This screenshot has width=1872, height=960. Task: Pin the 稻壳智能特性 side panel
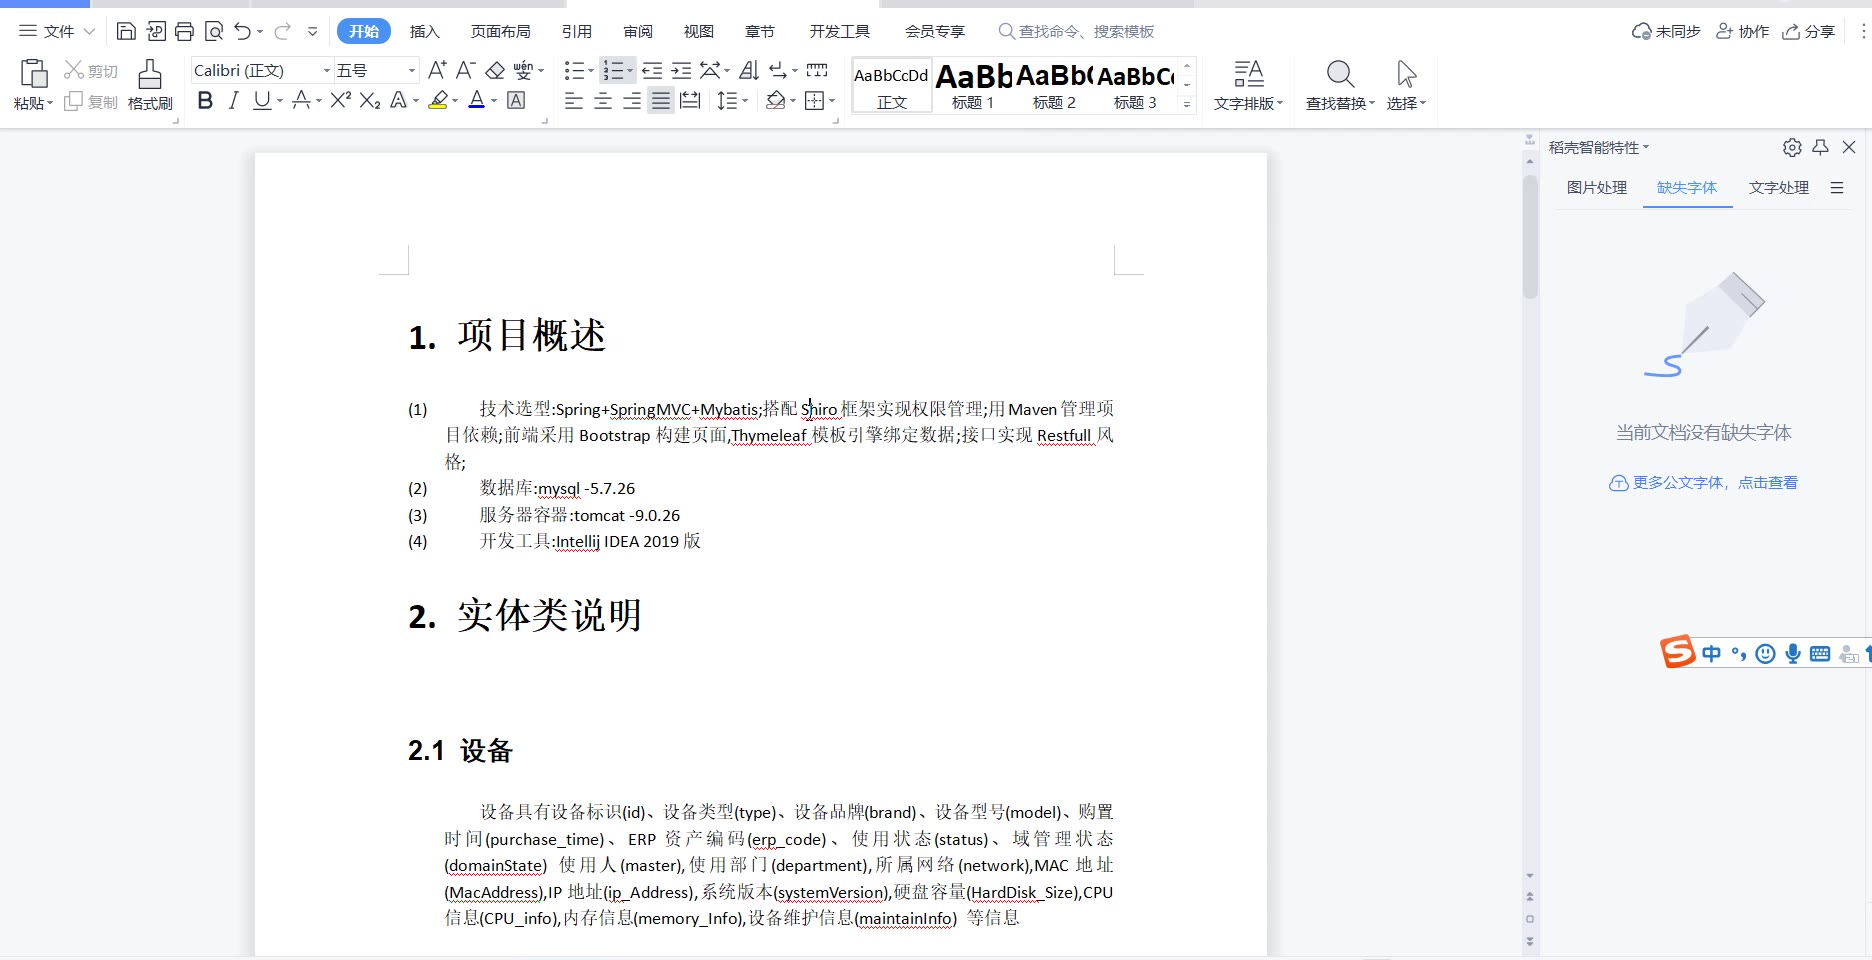coord(1820,147)
